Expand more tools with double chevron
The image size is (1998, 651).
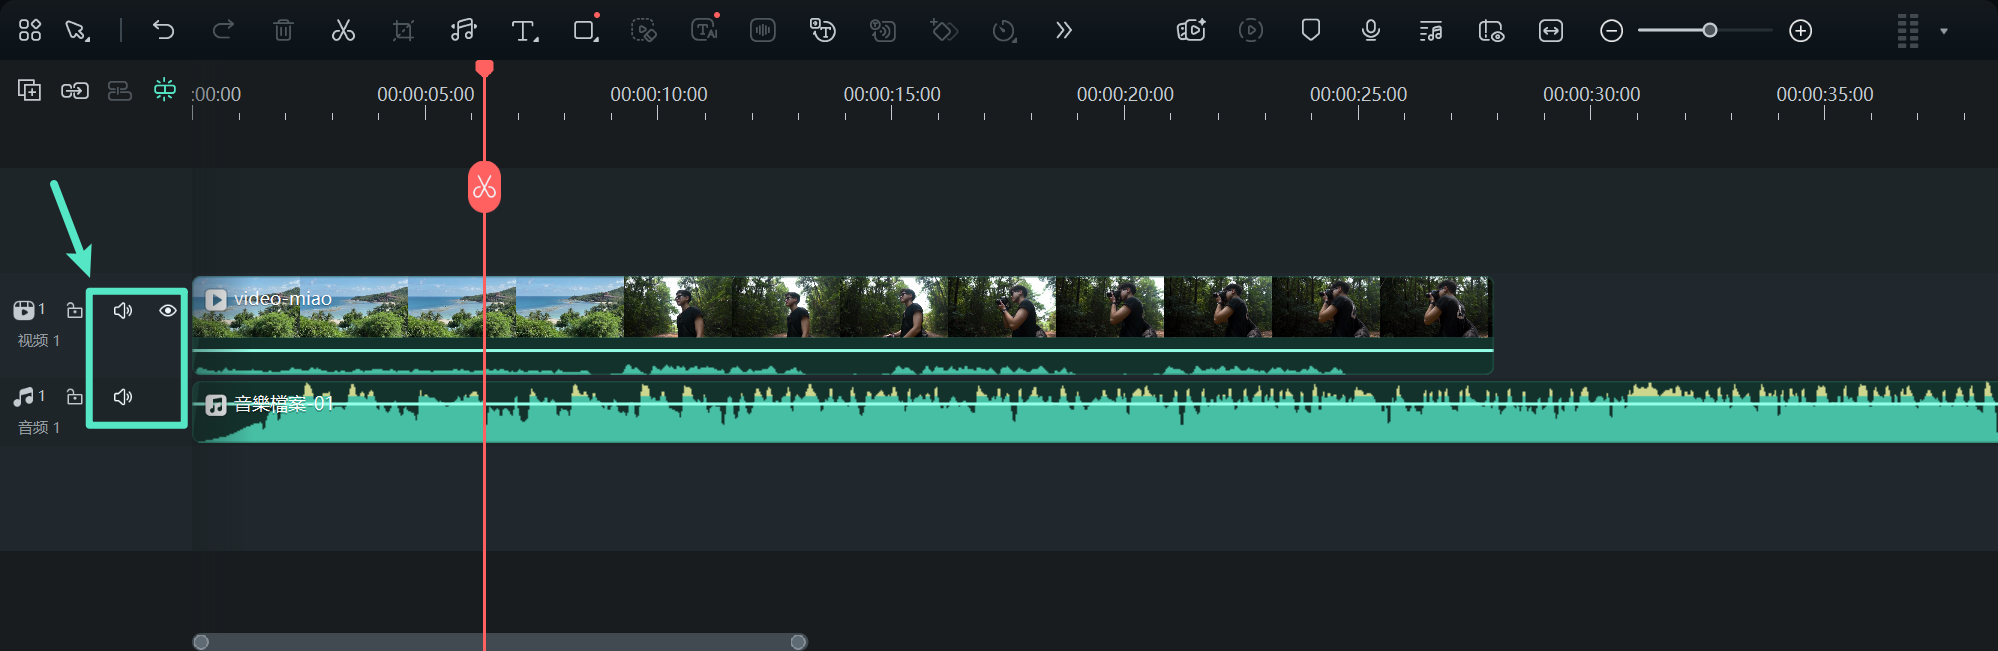tap(1064, 31)
